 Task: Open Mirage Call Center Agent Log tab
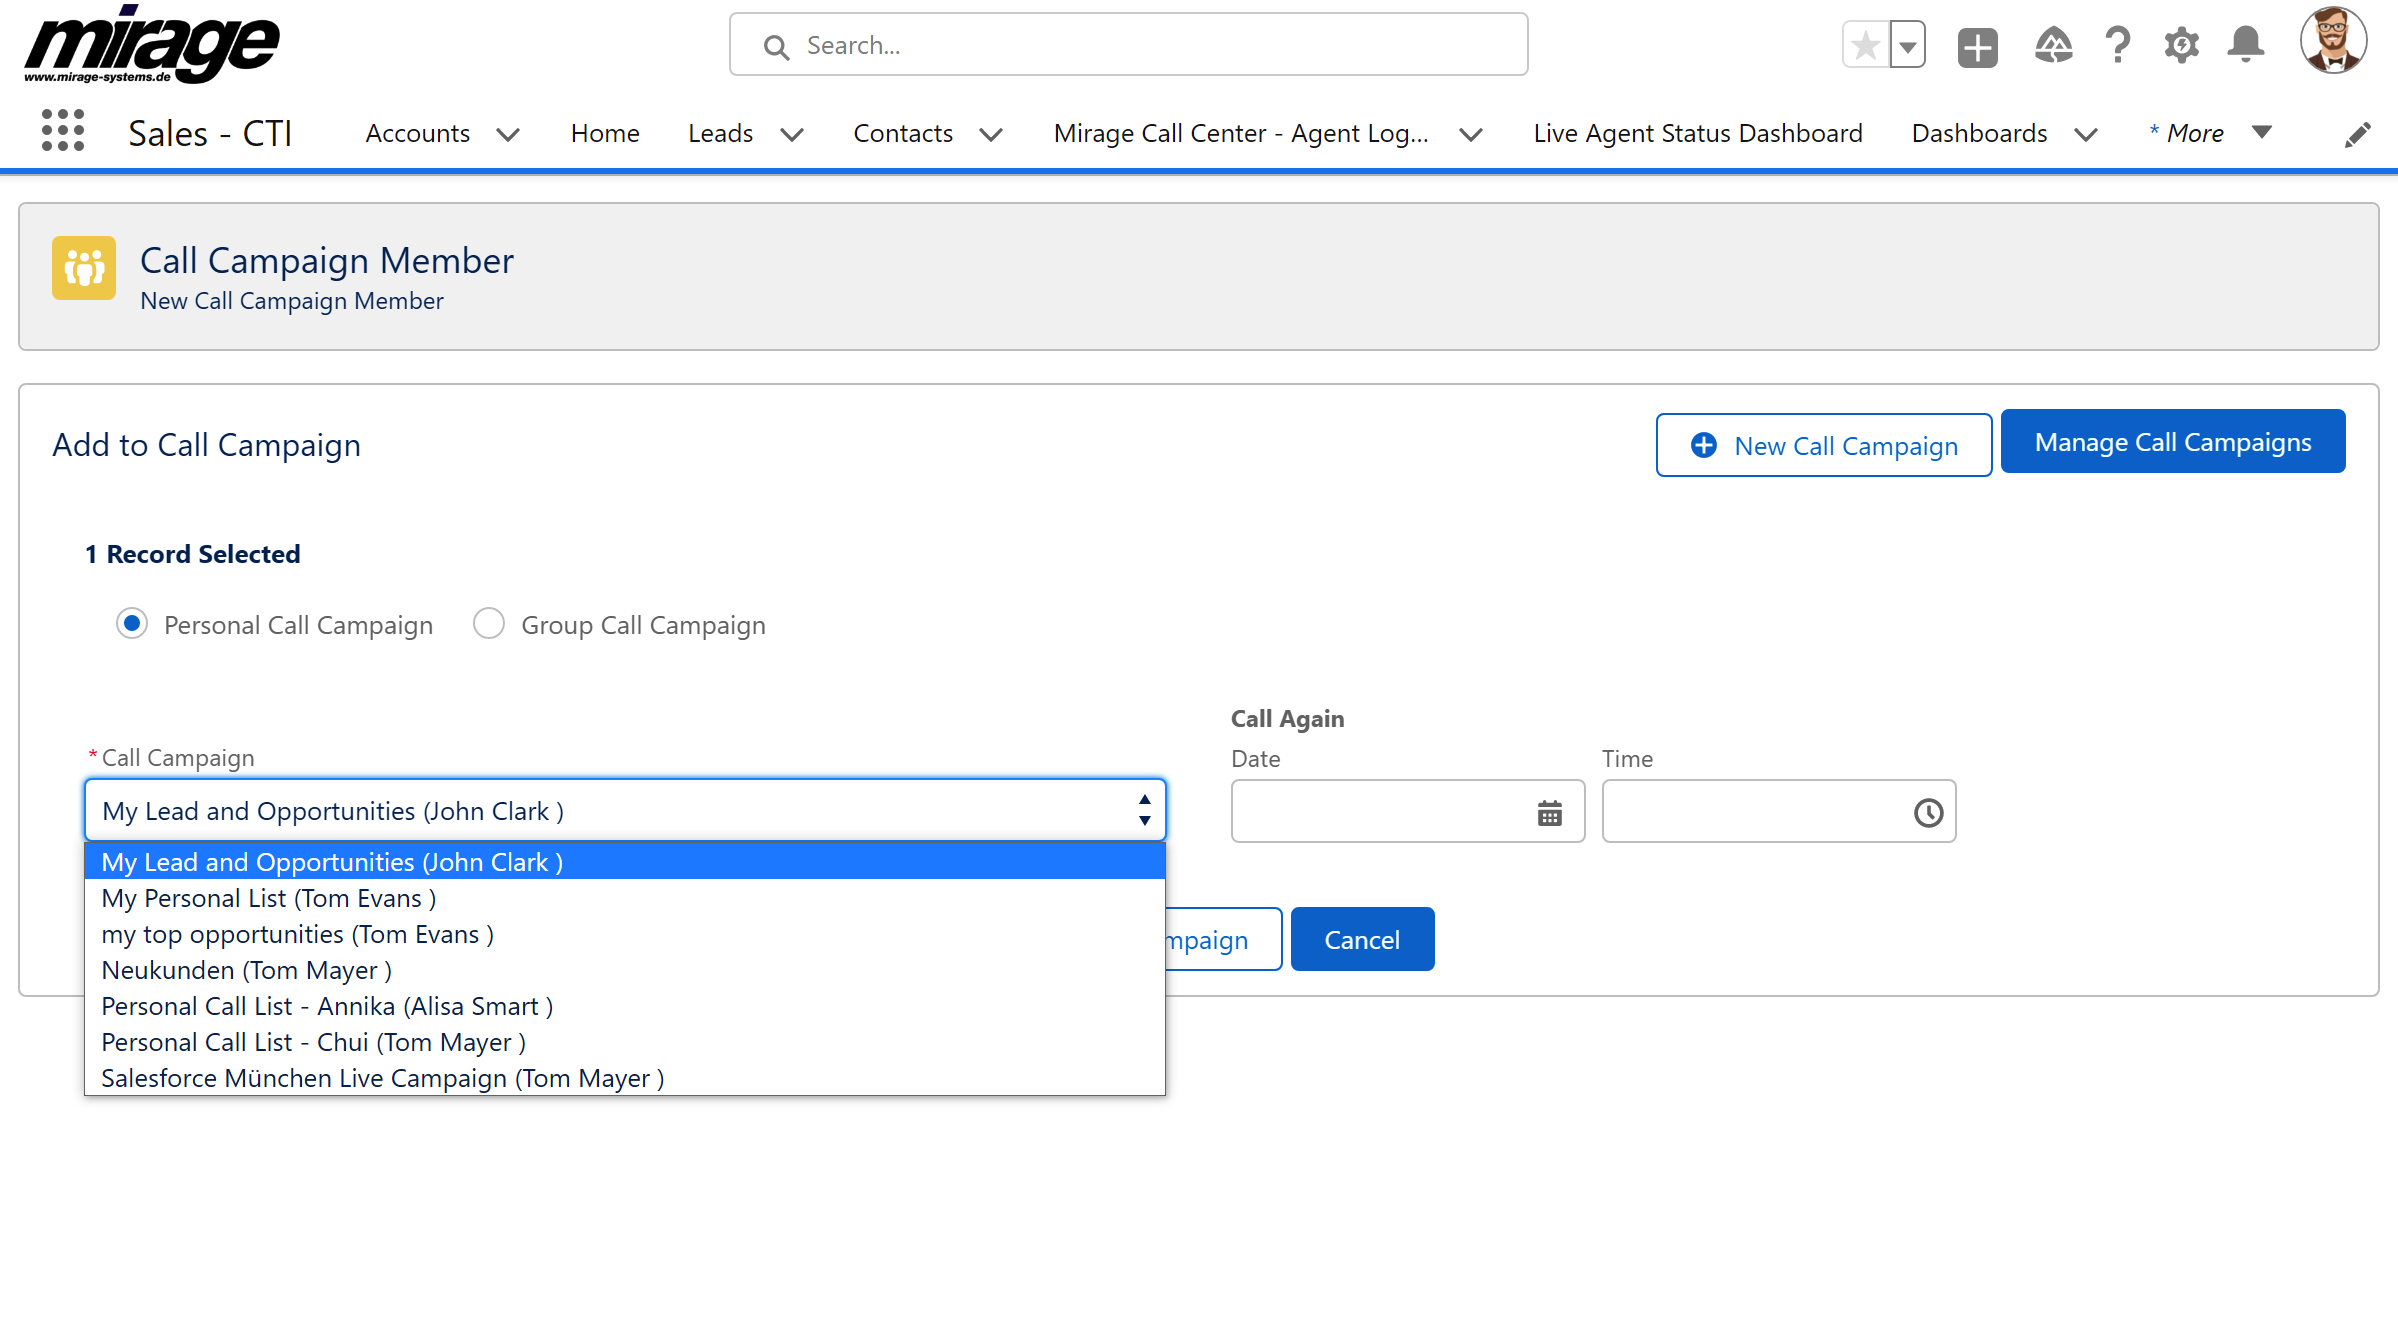1241,133
